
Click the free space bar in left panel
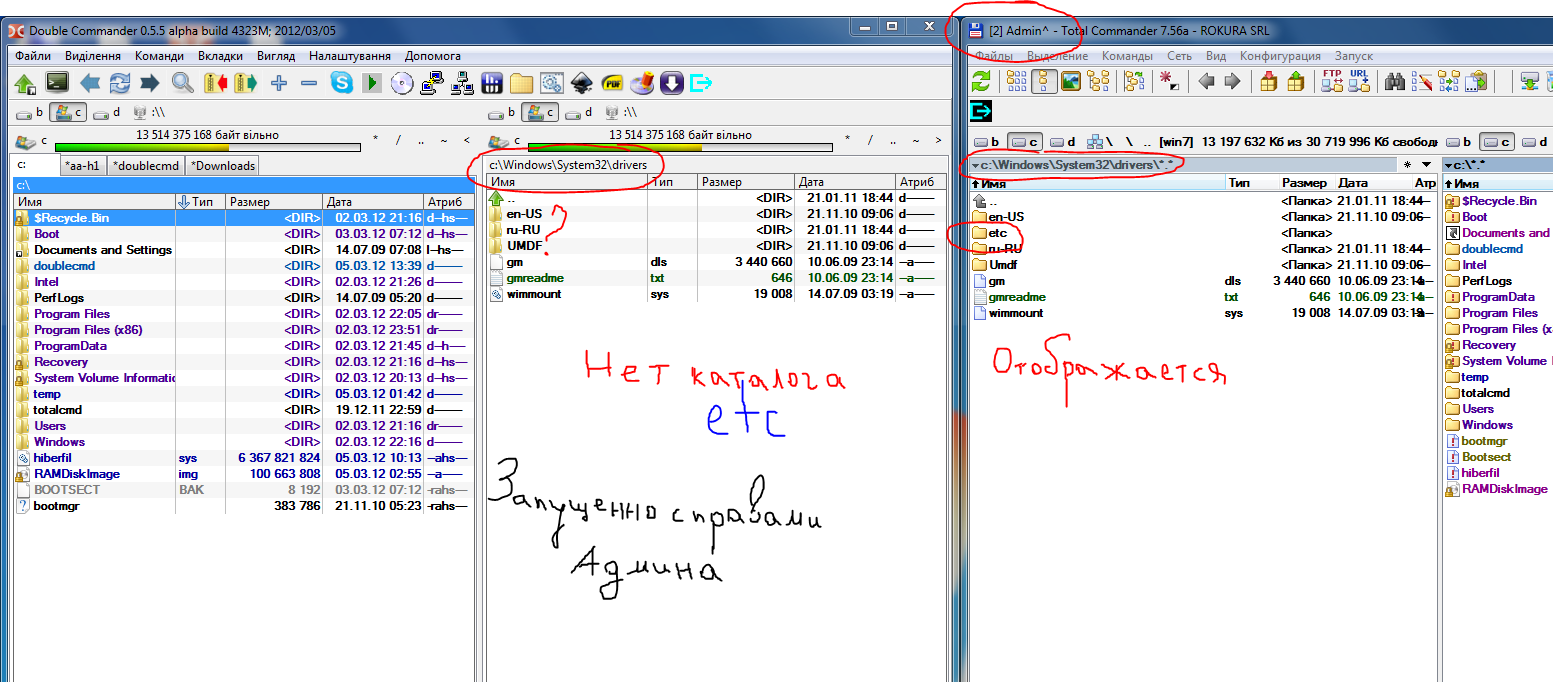(x=208, y=147)
